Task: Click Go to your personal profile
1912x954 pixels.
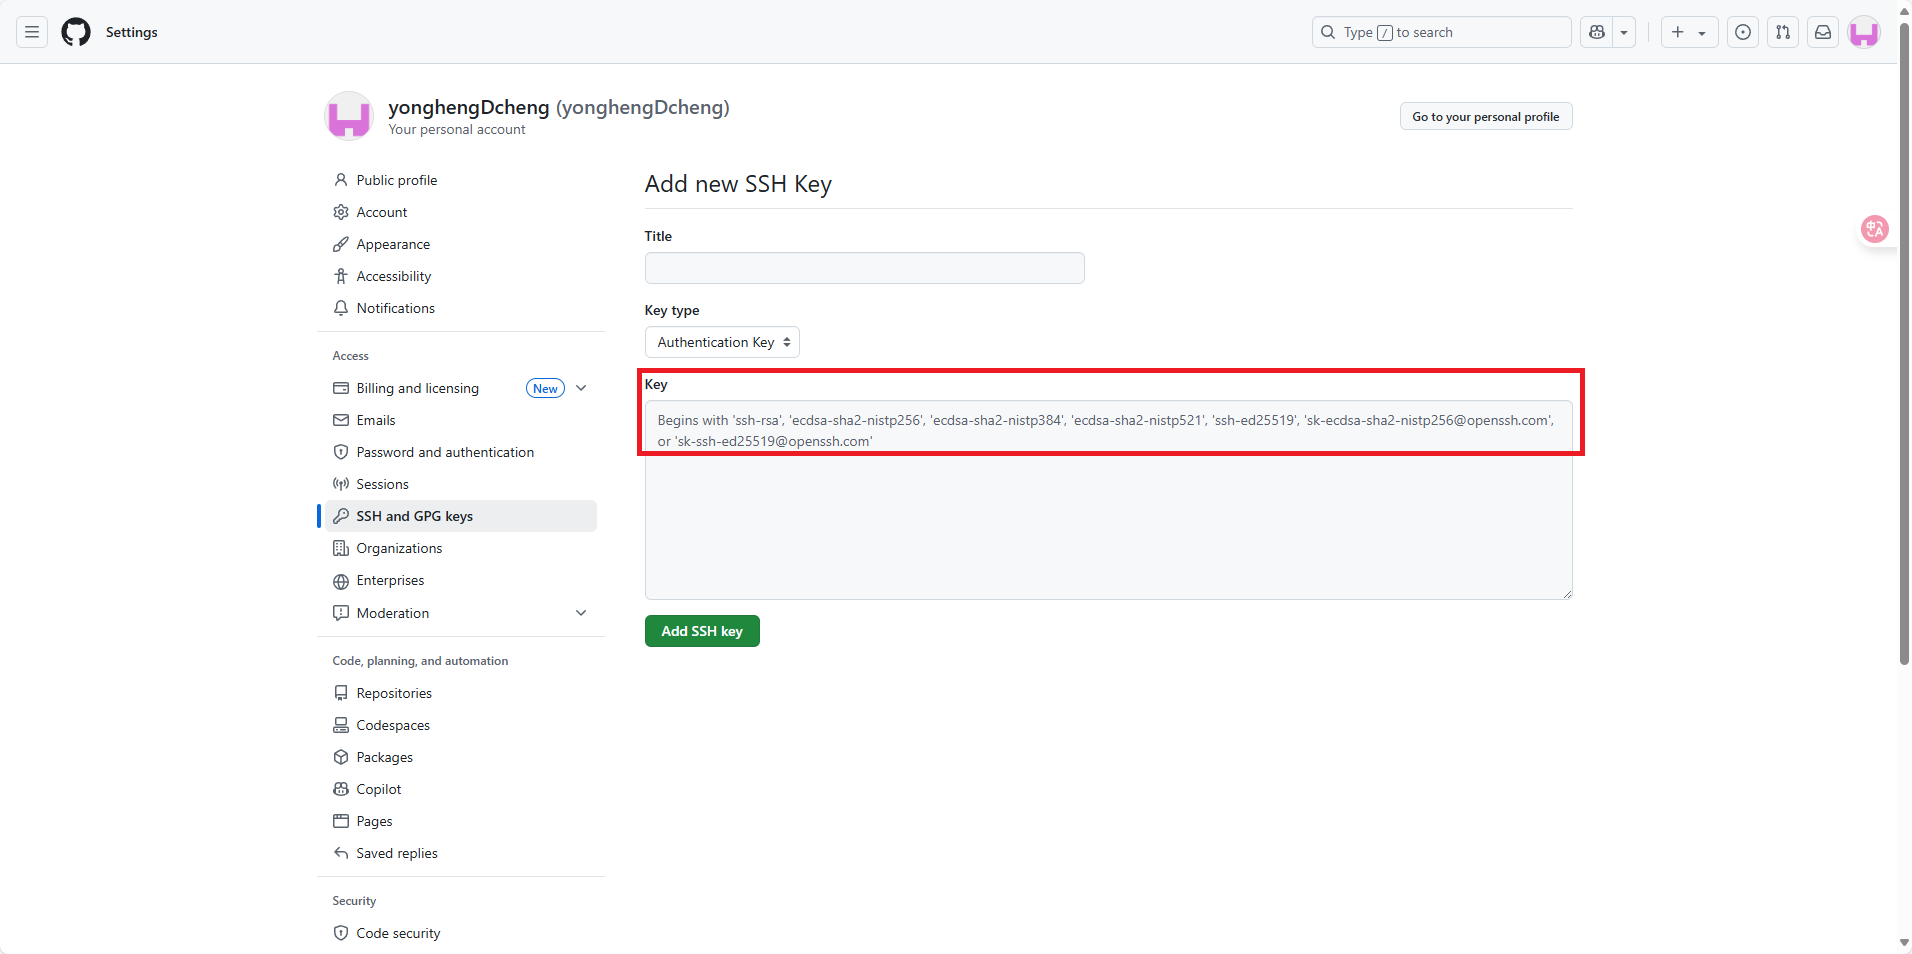Action: [x=1485, y=117]
